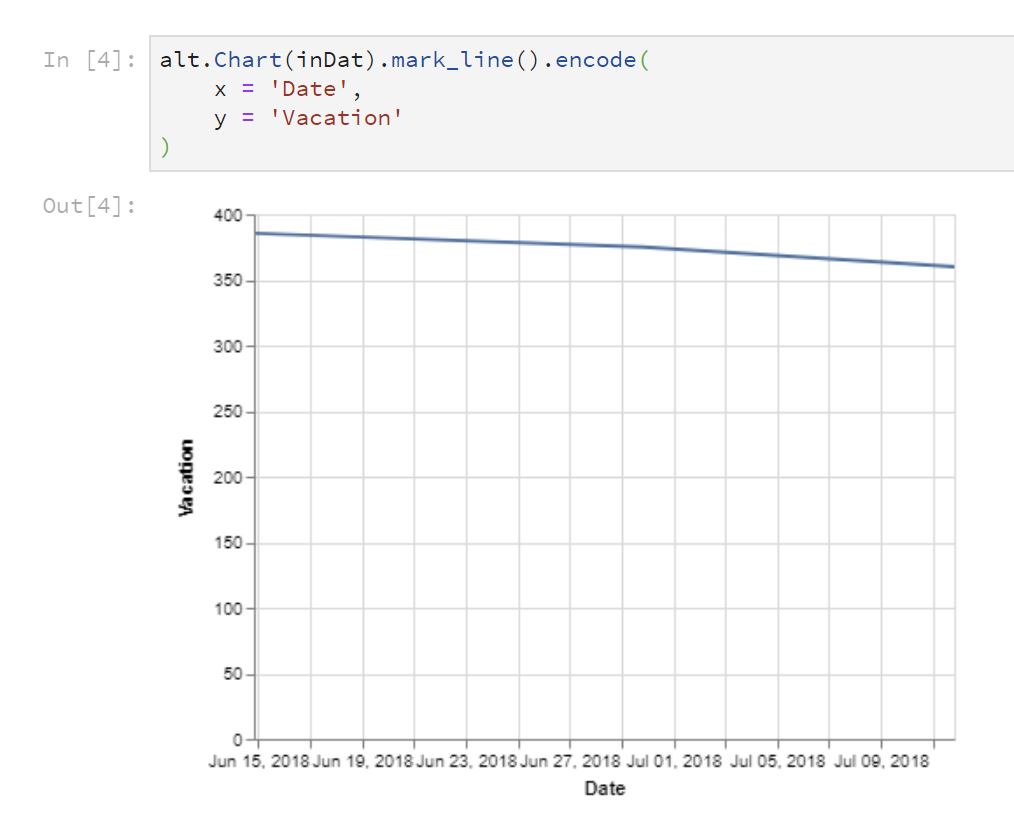The height and width of the screenshot is (821, 1014).
Task: Click the Date x-axis title
Action: pyautogui.click(x=603, y=788)
